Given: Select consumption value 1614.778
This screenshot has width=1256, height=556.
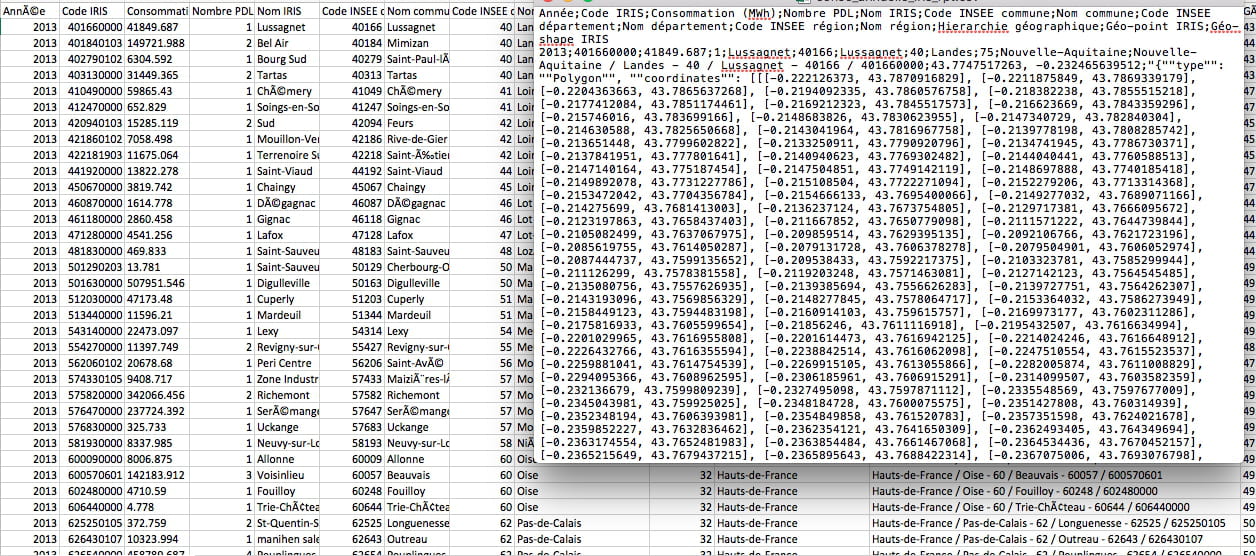Looking at the screenshot, I should pos(157,203).
